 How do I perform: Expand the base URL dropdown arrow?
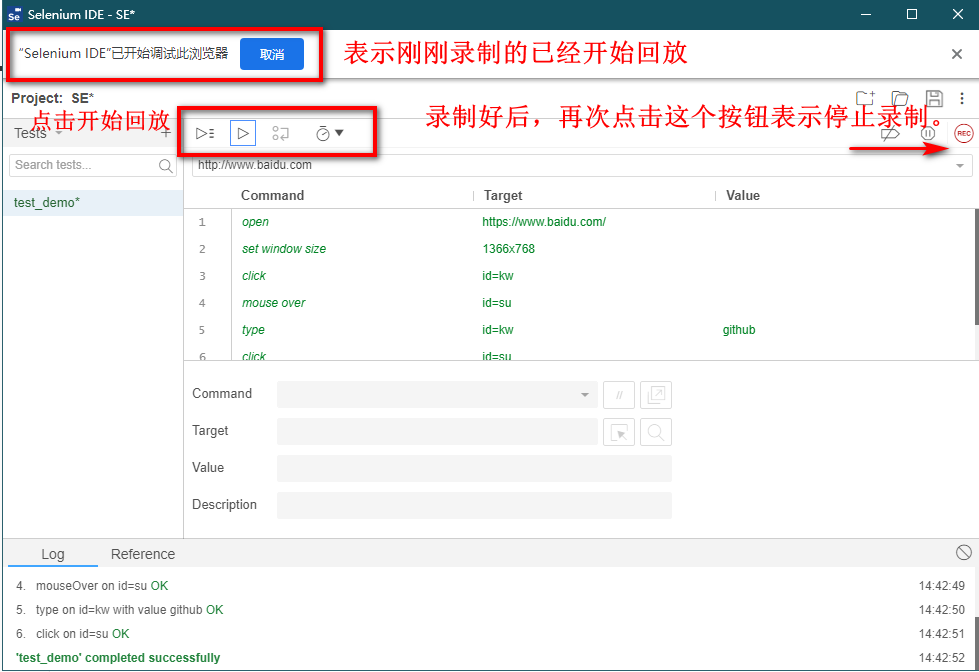(x=960, y=165)
